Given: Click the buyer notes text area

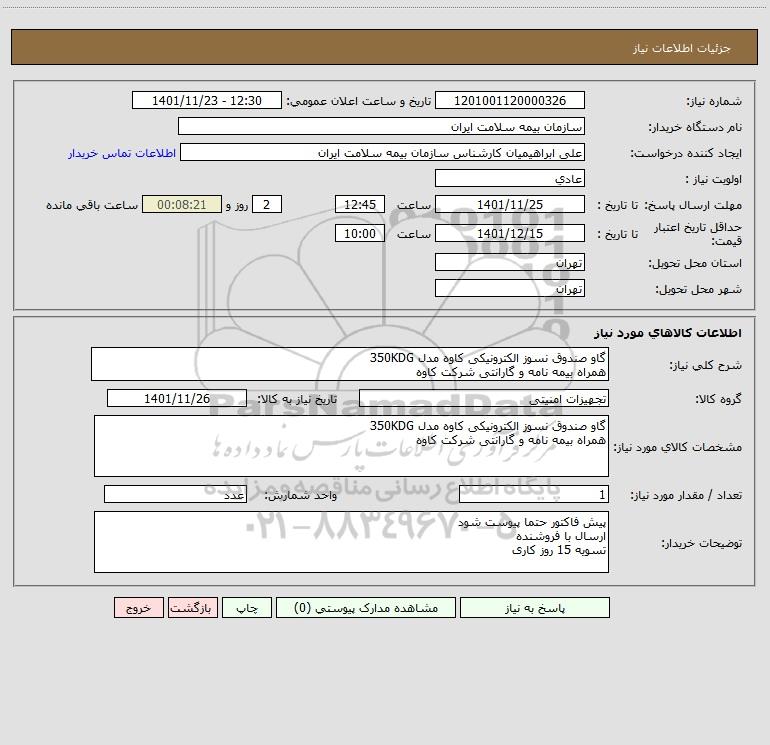Looking at the screenshot, I should point(351,542).
